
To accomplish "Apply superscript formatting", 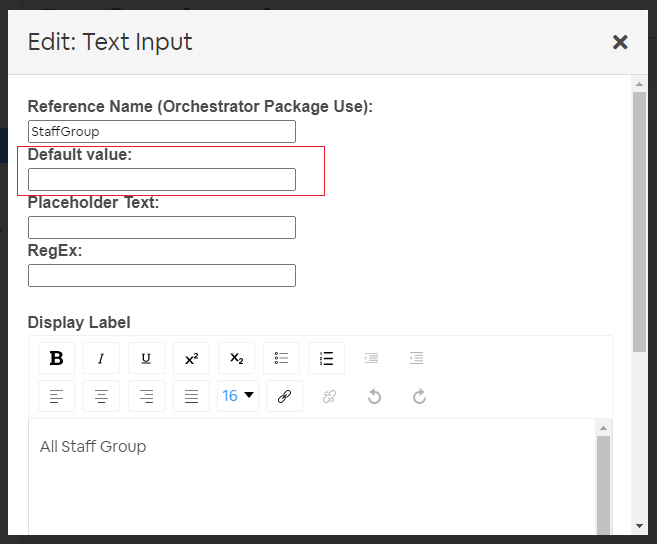I will click(x=191, y=358).
